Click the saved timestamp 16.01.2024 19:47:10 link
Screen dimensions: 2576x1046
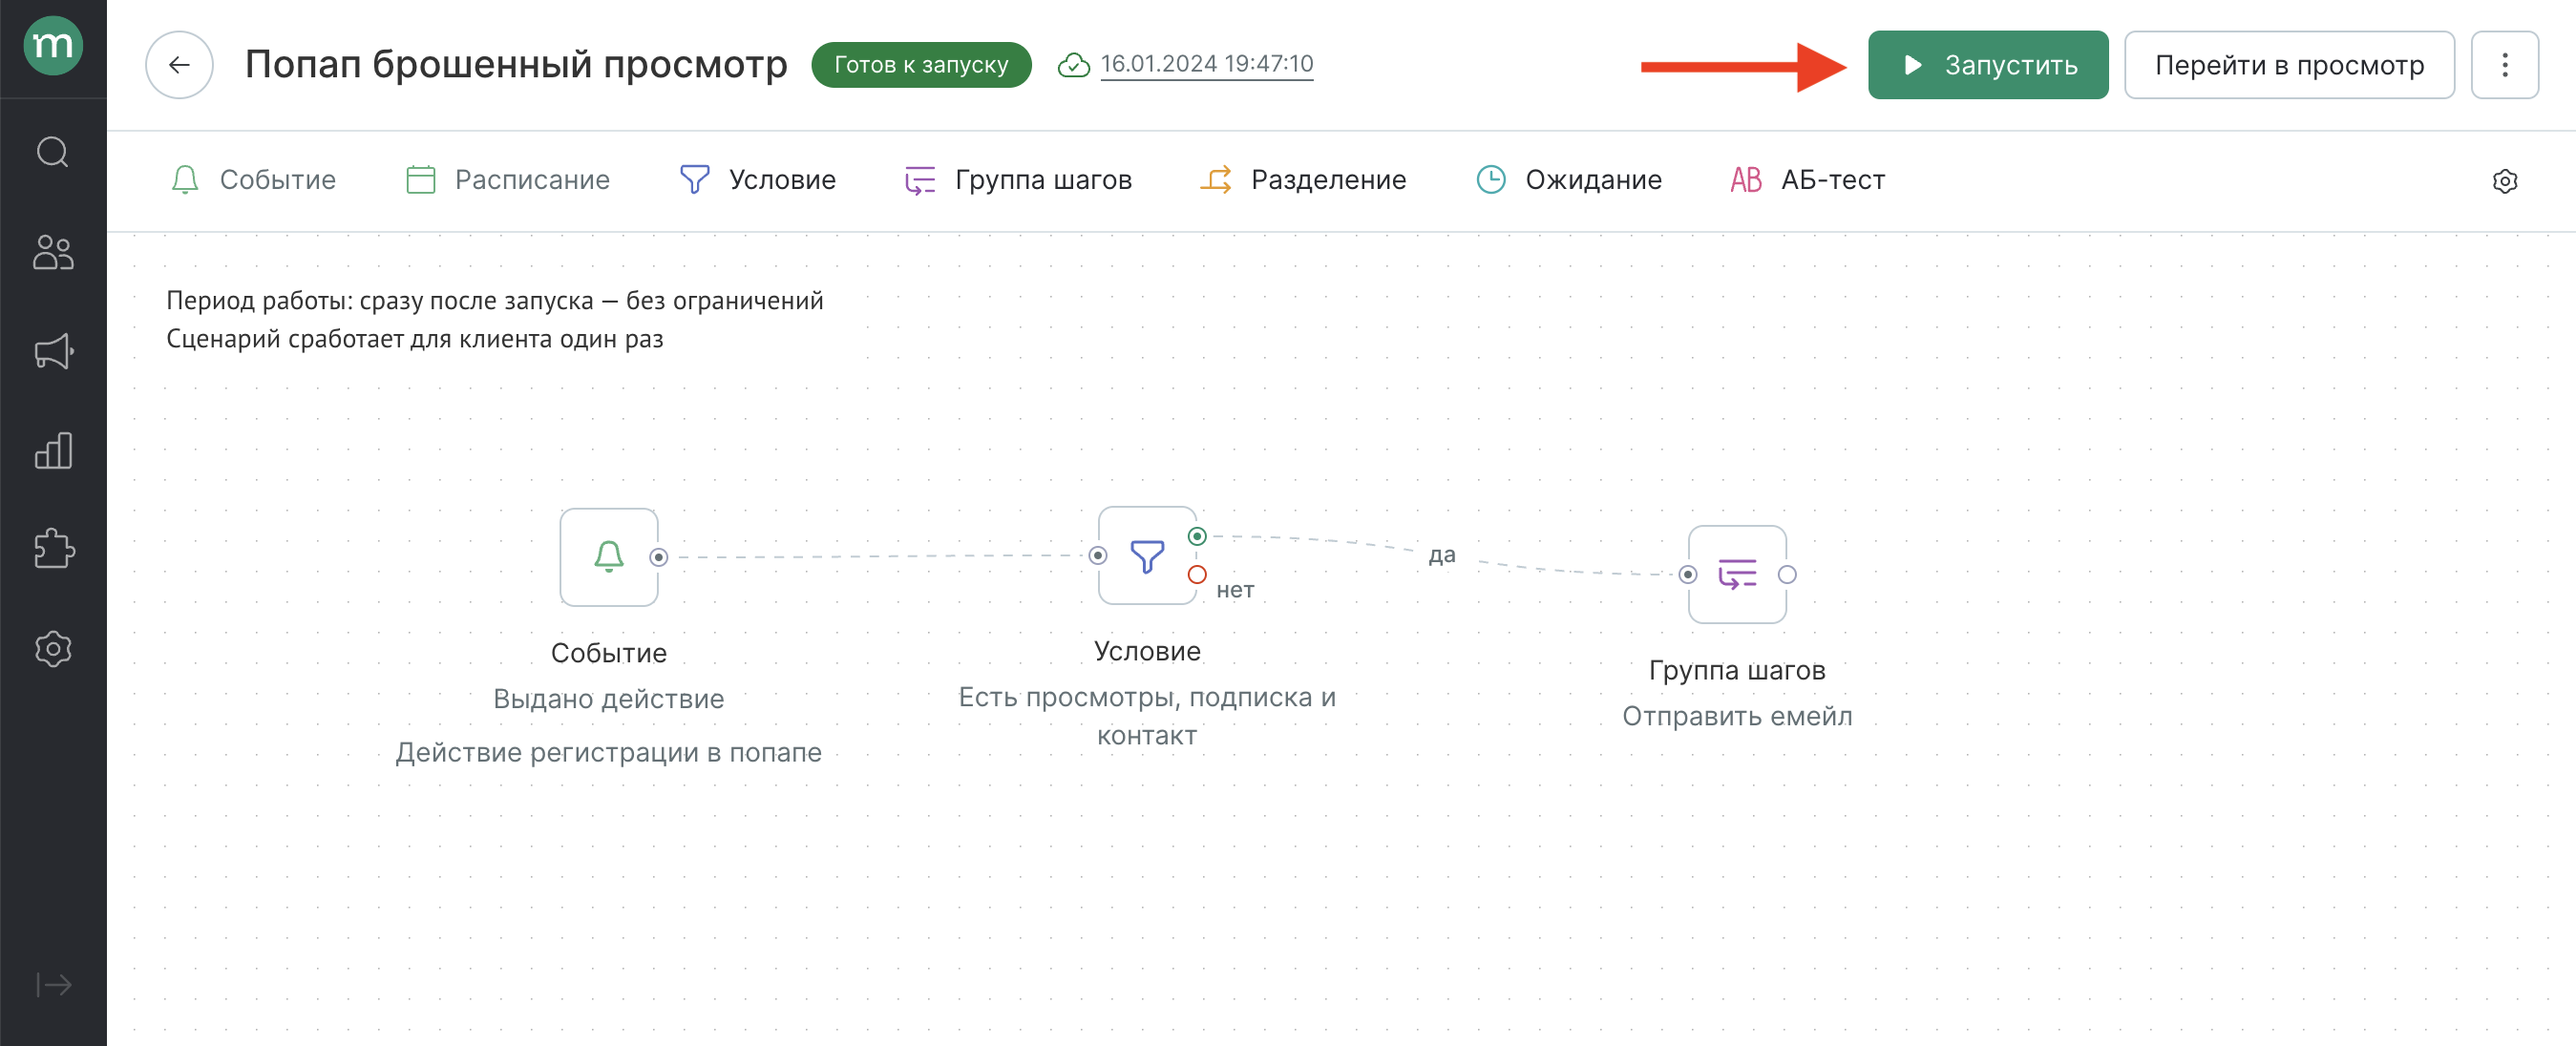coord(1206,64)
